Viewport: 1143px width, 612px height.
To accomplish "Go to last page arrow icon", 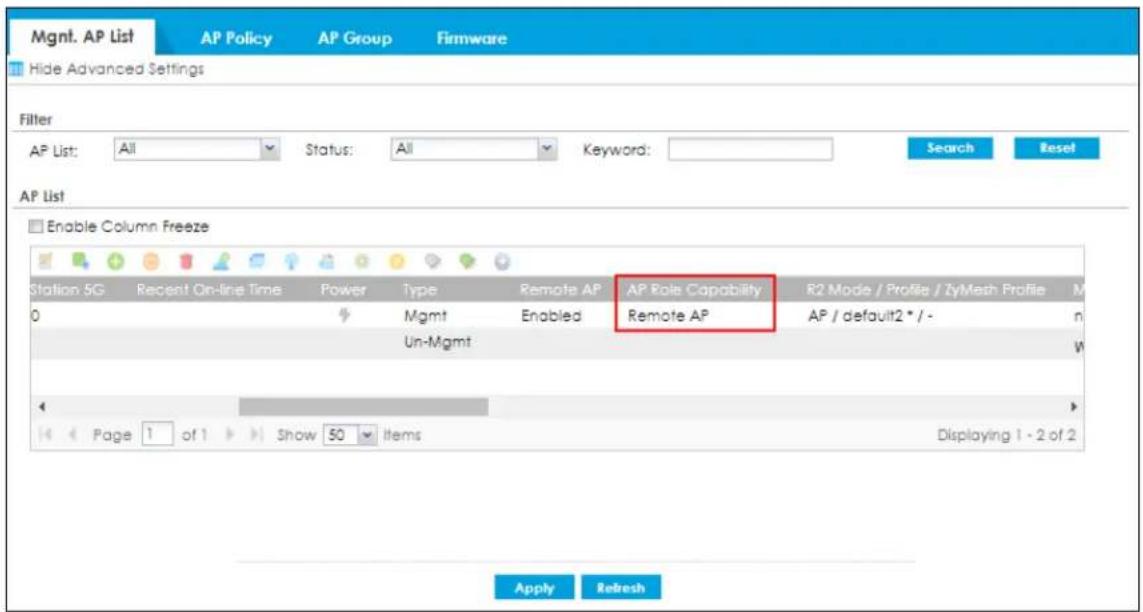I will pyautogui.click(x=257, y=435).
